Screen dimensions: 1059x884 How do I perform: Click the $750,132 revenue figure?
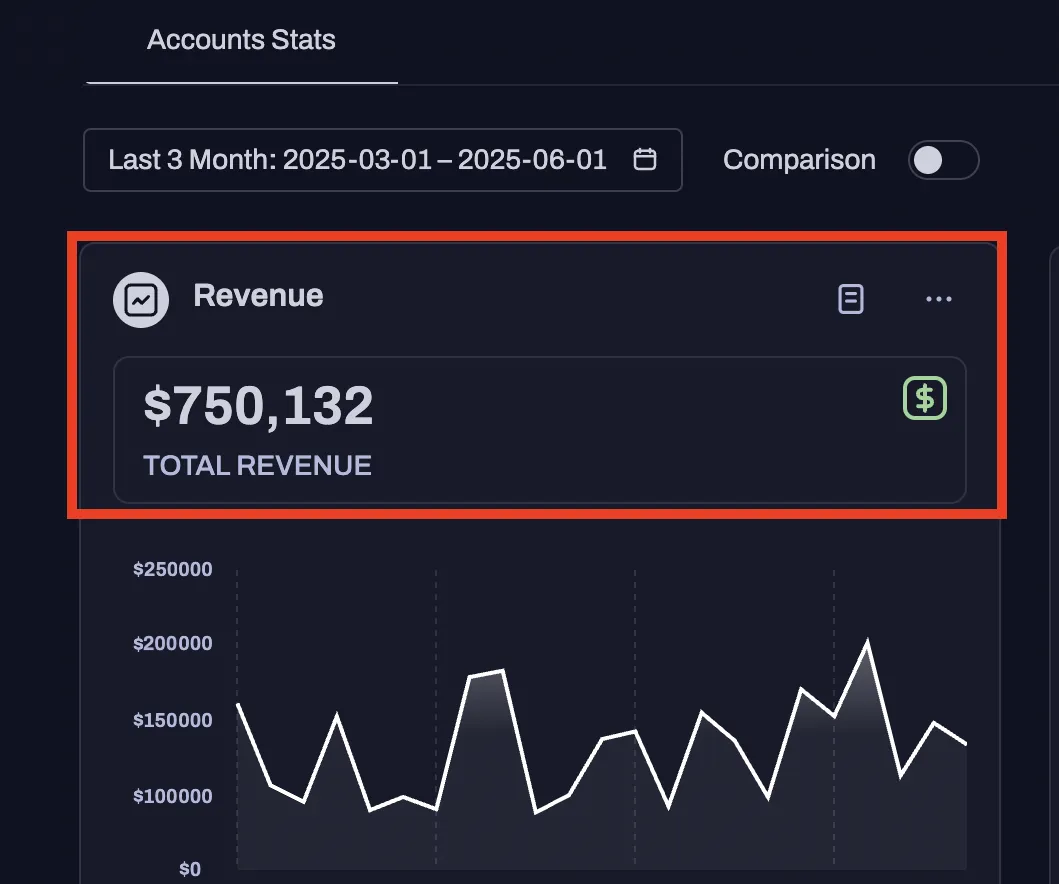point(258,406)
